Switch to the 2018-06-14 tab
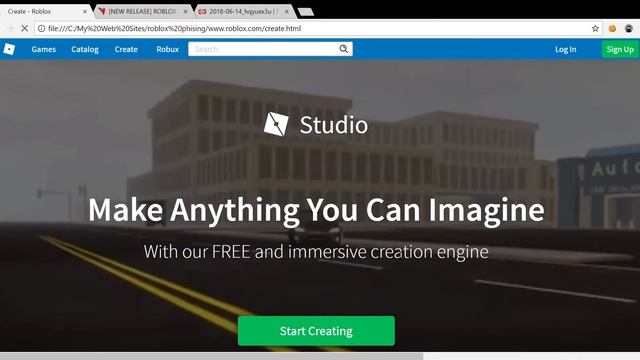The height and width of the screenshot is (360, 640). [244, 11]
